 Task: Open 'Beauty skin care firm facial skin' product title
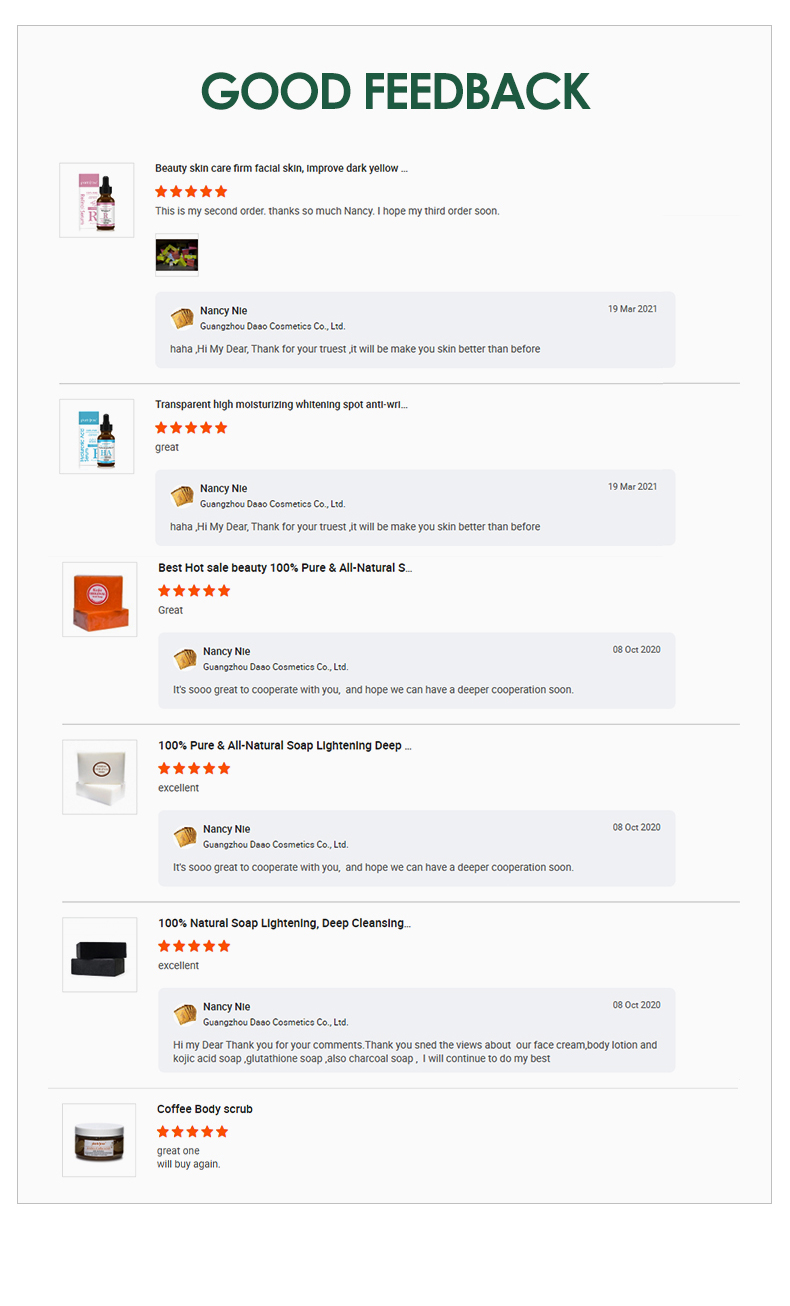[x=281, y=168]
